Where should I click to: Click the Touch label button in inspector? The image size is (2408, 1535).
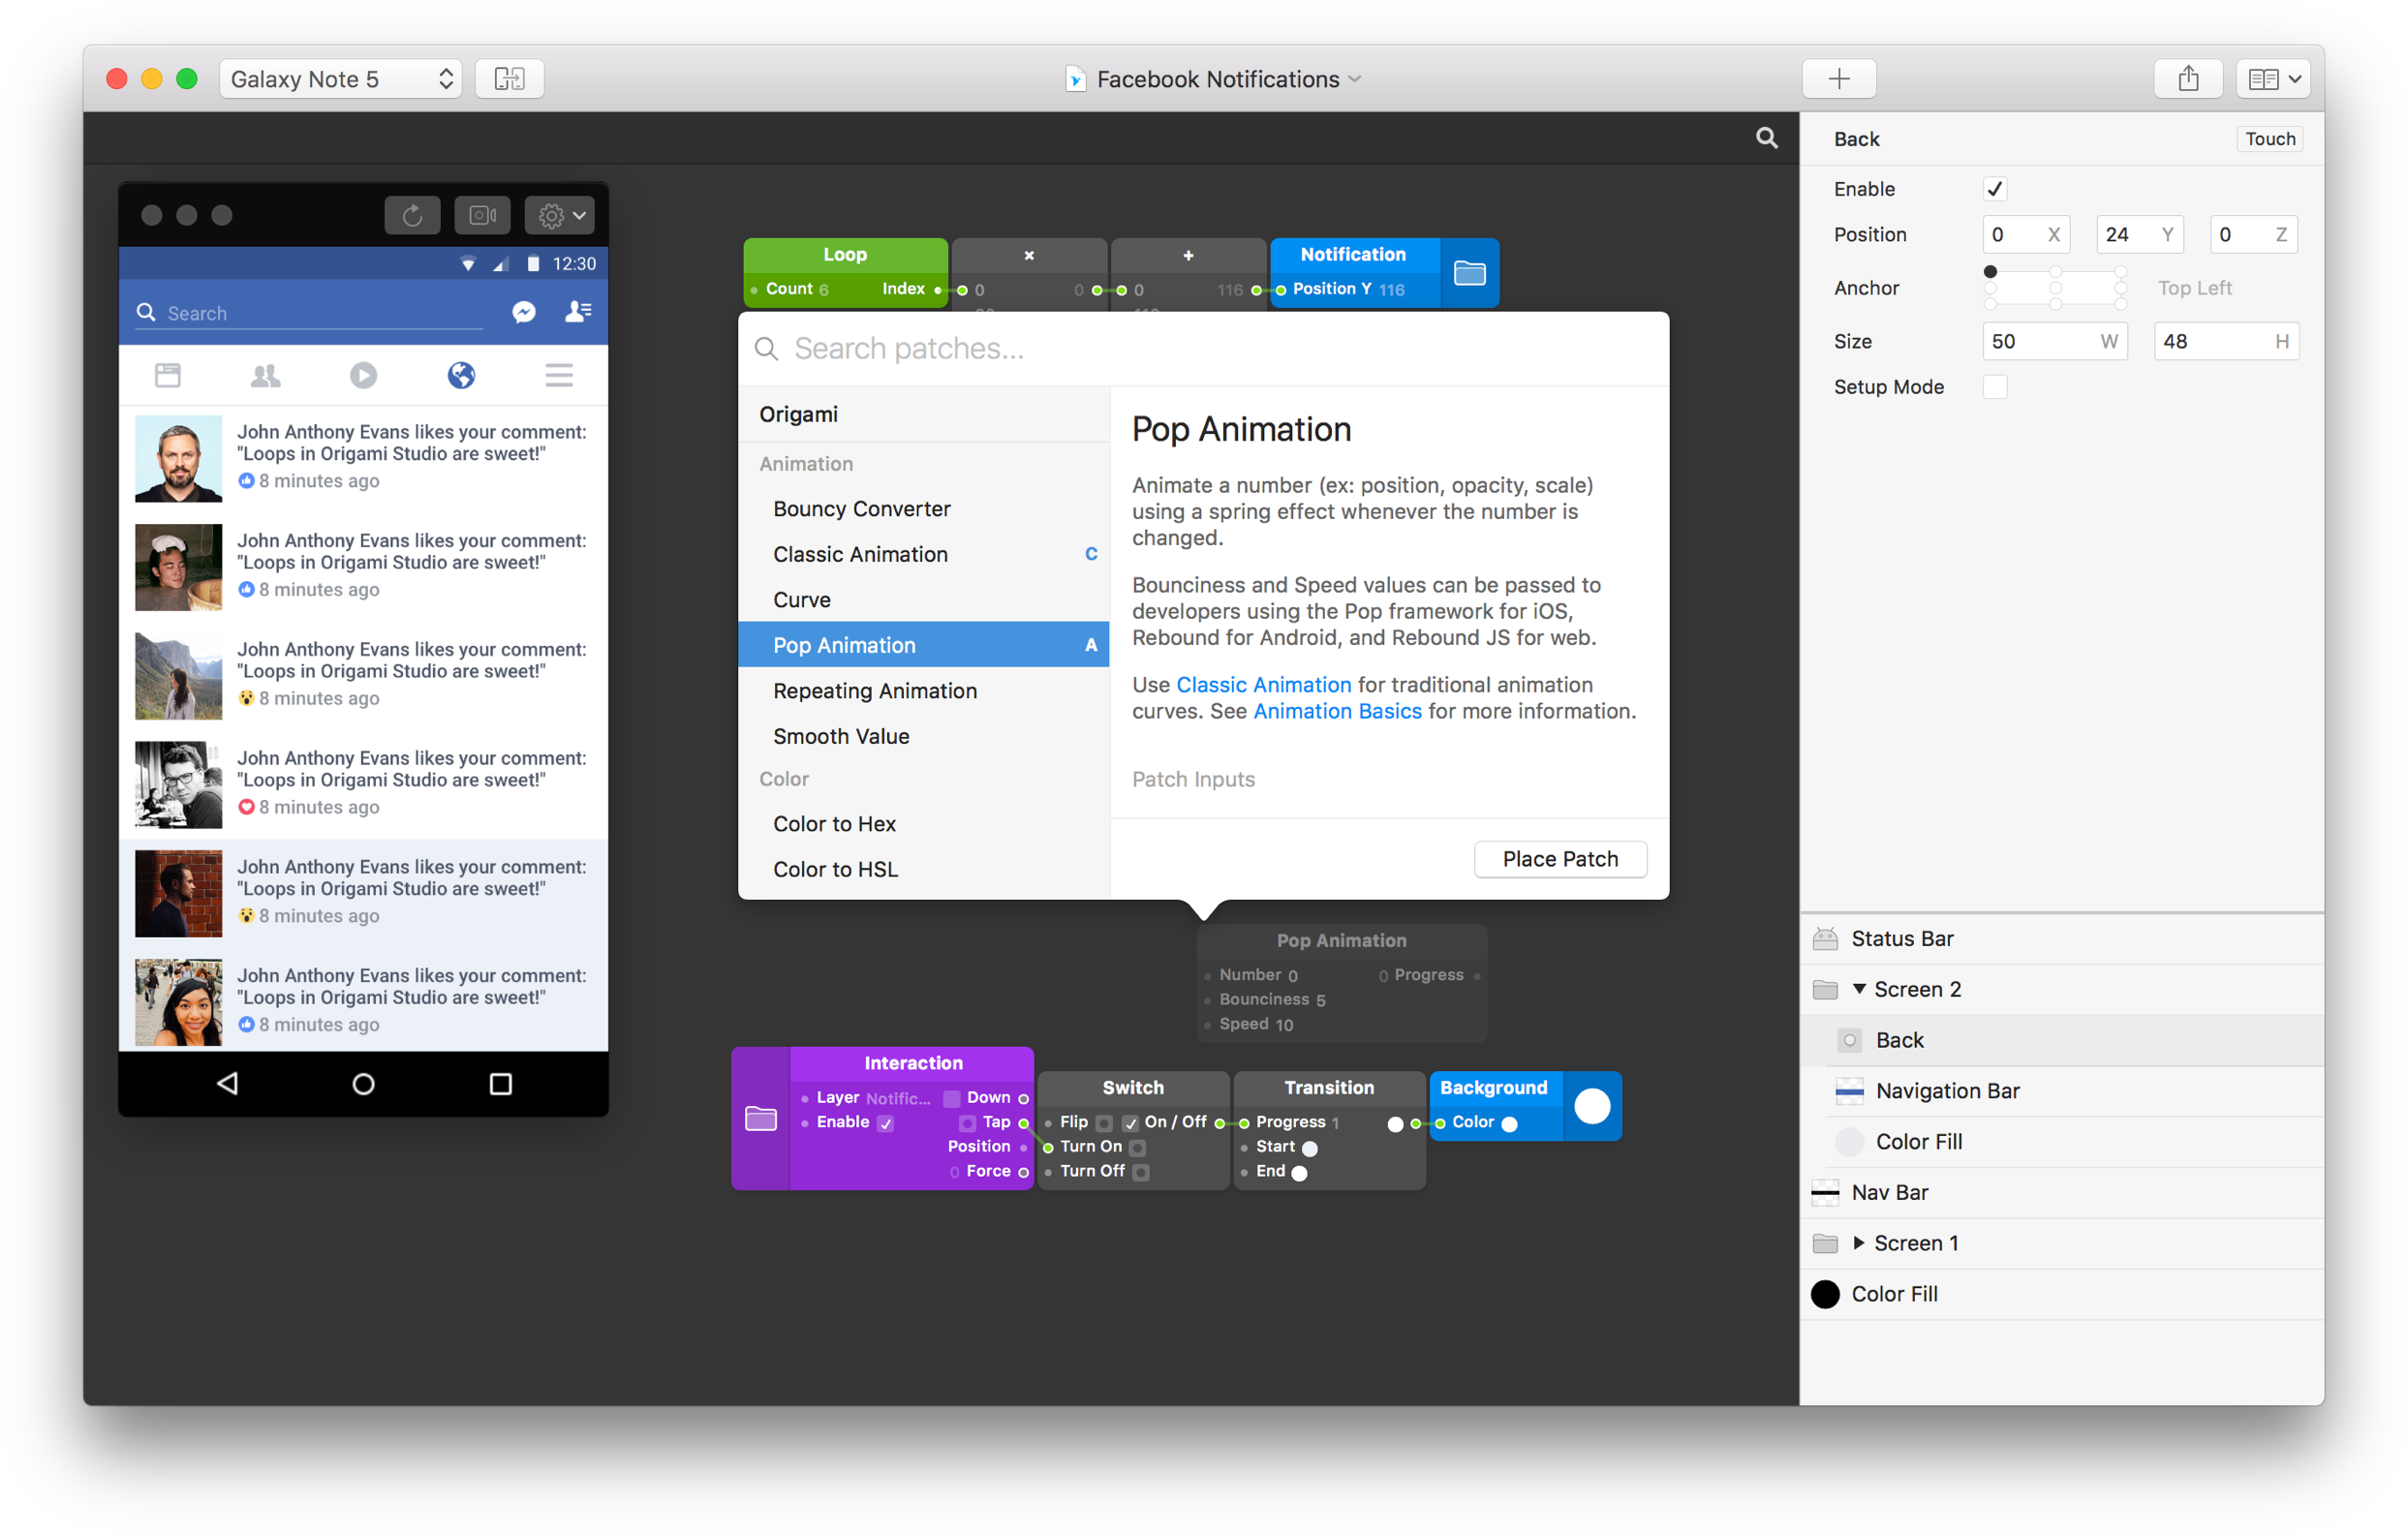pyautogui.click(x=2270, y=138)
